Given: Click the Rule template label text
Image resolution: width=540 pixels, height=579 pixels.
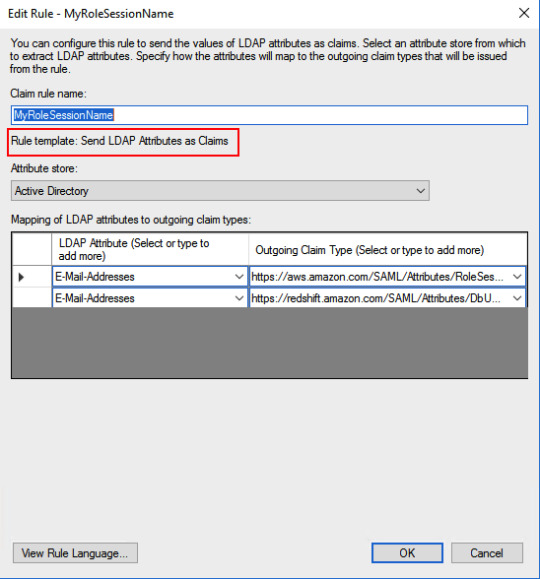Looking at the screenshot, I should pyautogui.click(x=120, y=141).
